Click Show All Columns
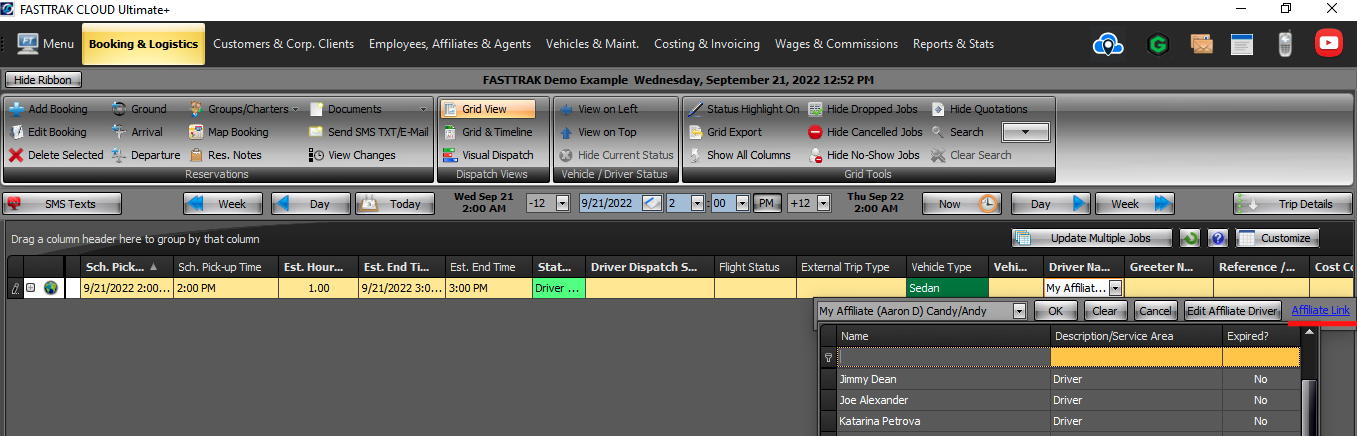1357x436 pixels. tap(740, 155)
